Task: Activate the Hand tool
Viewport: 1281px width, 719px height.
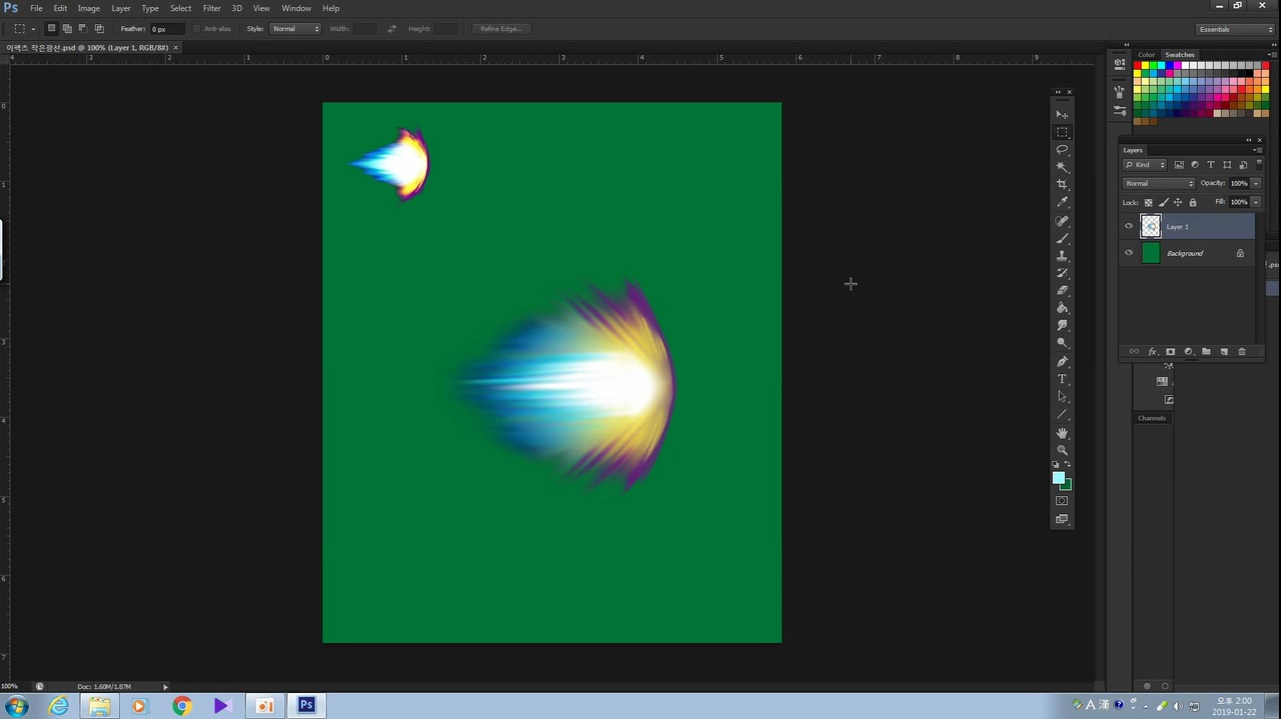Action: click(x=1062, y=433)
